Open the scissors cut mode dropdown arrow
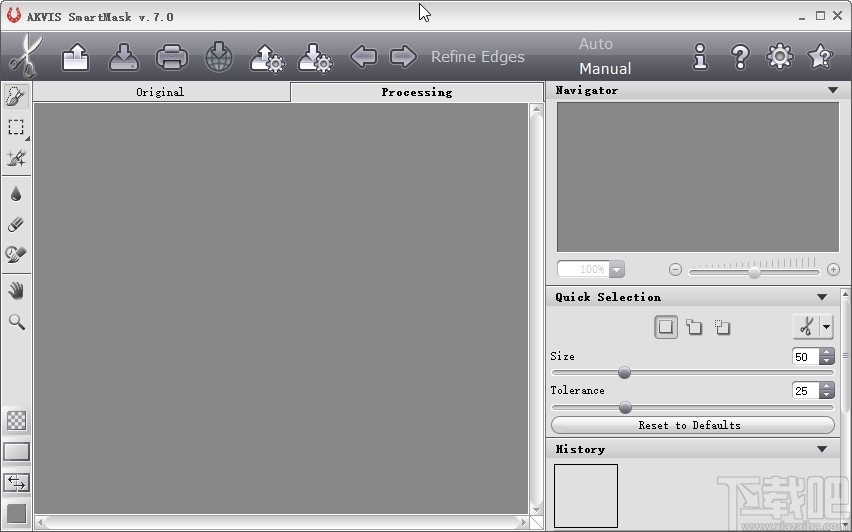852x532 pixels. pyautogui.click(x=826, y=327)
